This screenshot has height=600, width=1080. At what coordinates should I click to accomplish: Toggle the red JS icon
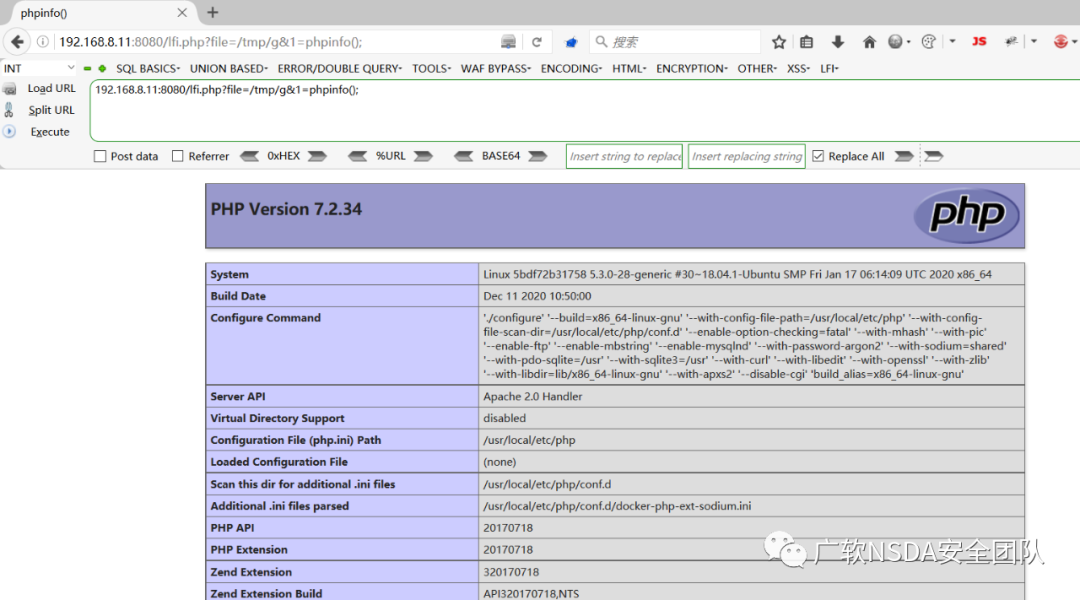[x=979, y=41]
